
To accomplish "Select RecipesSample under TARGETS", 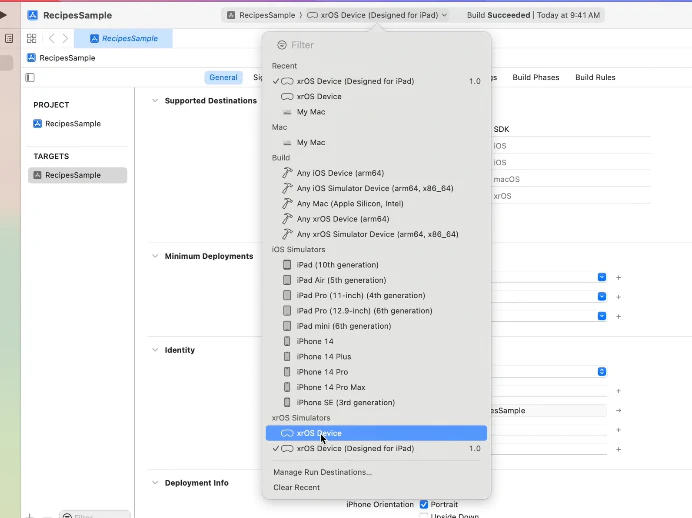I will click(x=78, y=175).
